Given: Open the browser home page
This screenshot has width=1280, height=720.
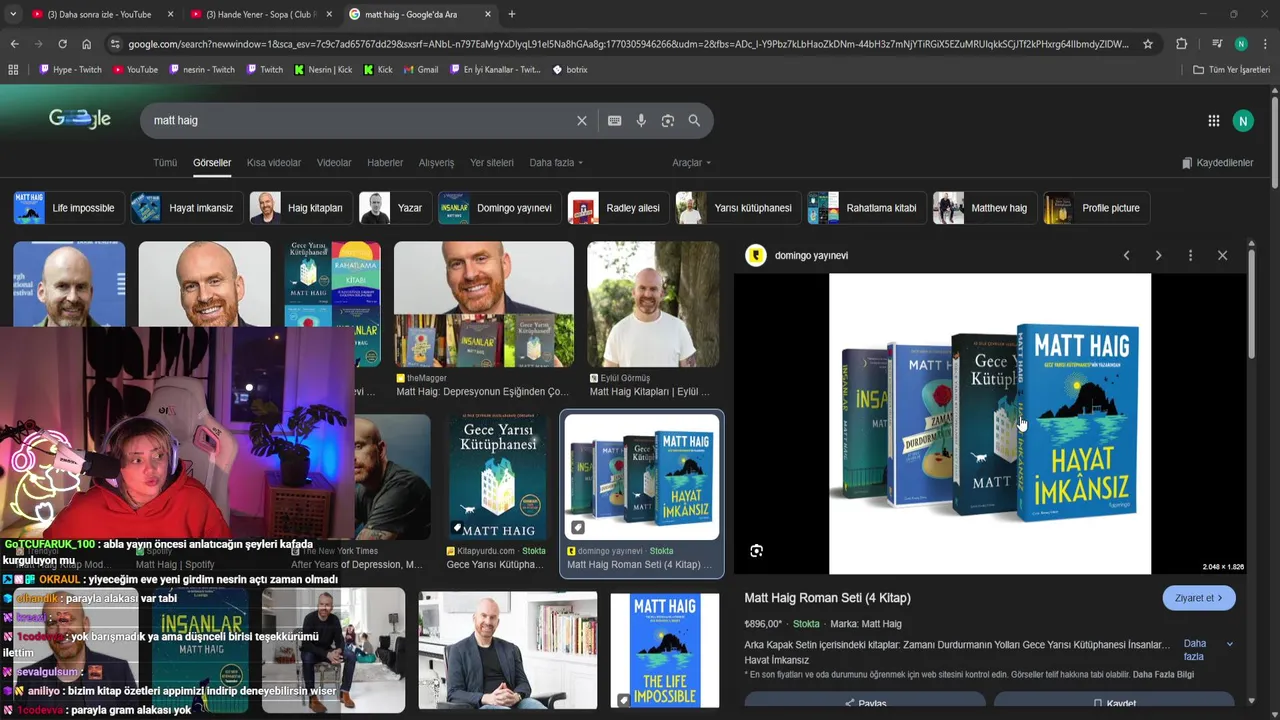Looking at the screenshot, I should (x=87, y=44).
